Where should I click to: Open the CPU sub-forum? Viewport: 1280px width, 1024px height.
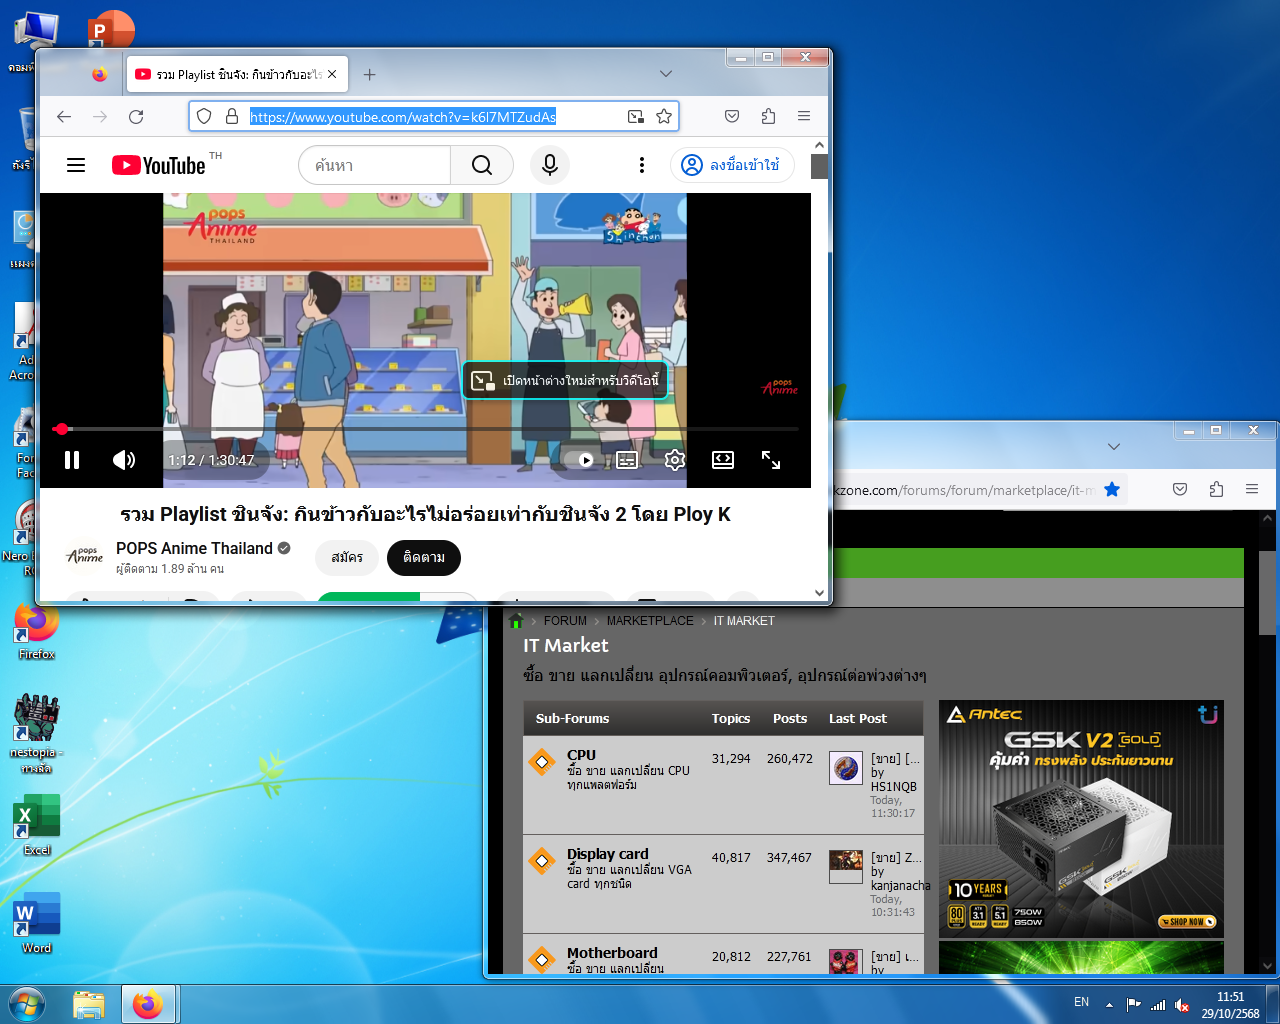(x=581, y=755)
